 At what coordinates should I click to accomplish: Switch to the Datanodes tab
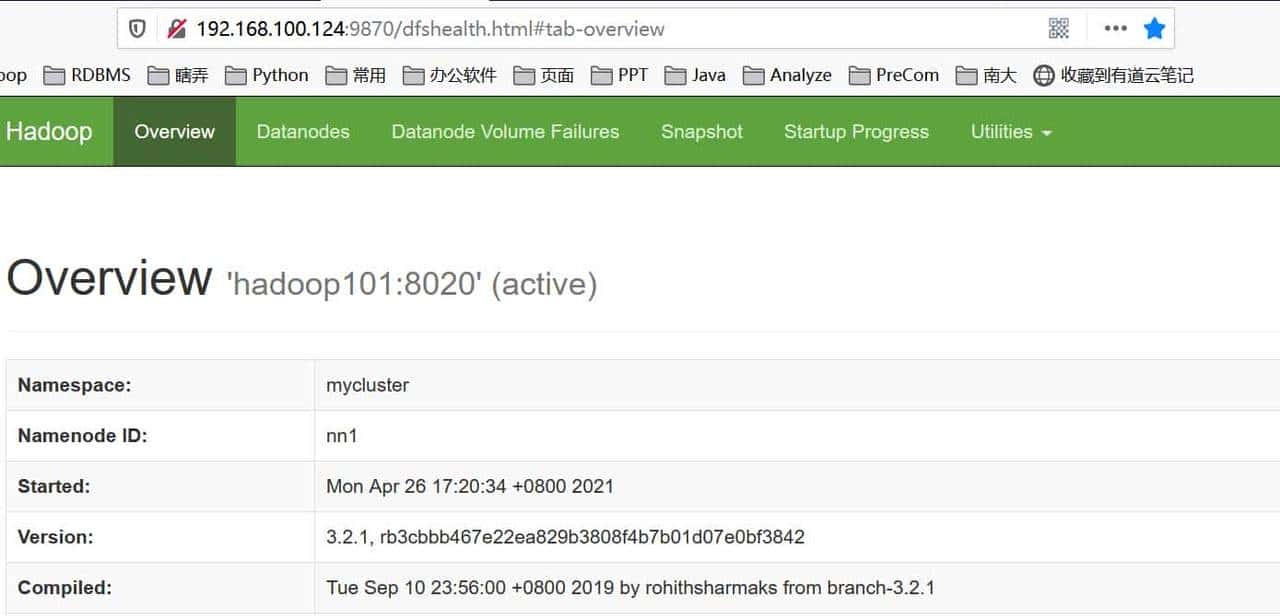pos(303,131)
